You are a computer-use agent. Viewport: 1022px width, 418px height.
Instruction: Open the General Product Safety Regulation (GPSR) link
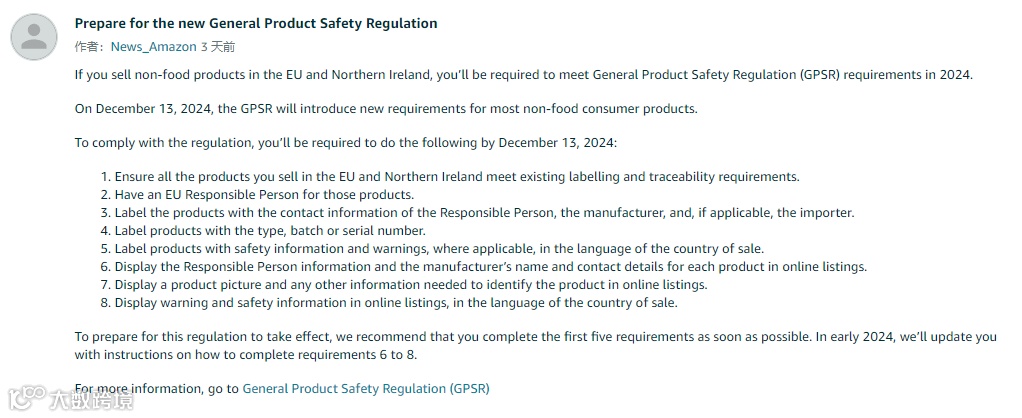pyautogui.click(x=365, y=388)
